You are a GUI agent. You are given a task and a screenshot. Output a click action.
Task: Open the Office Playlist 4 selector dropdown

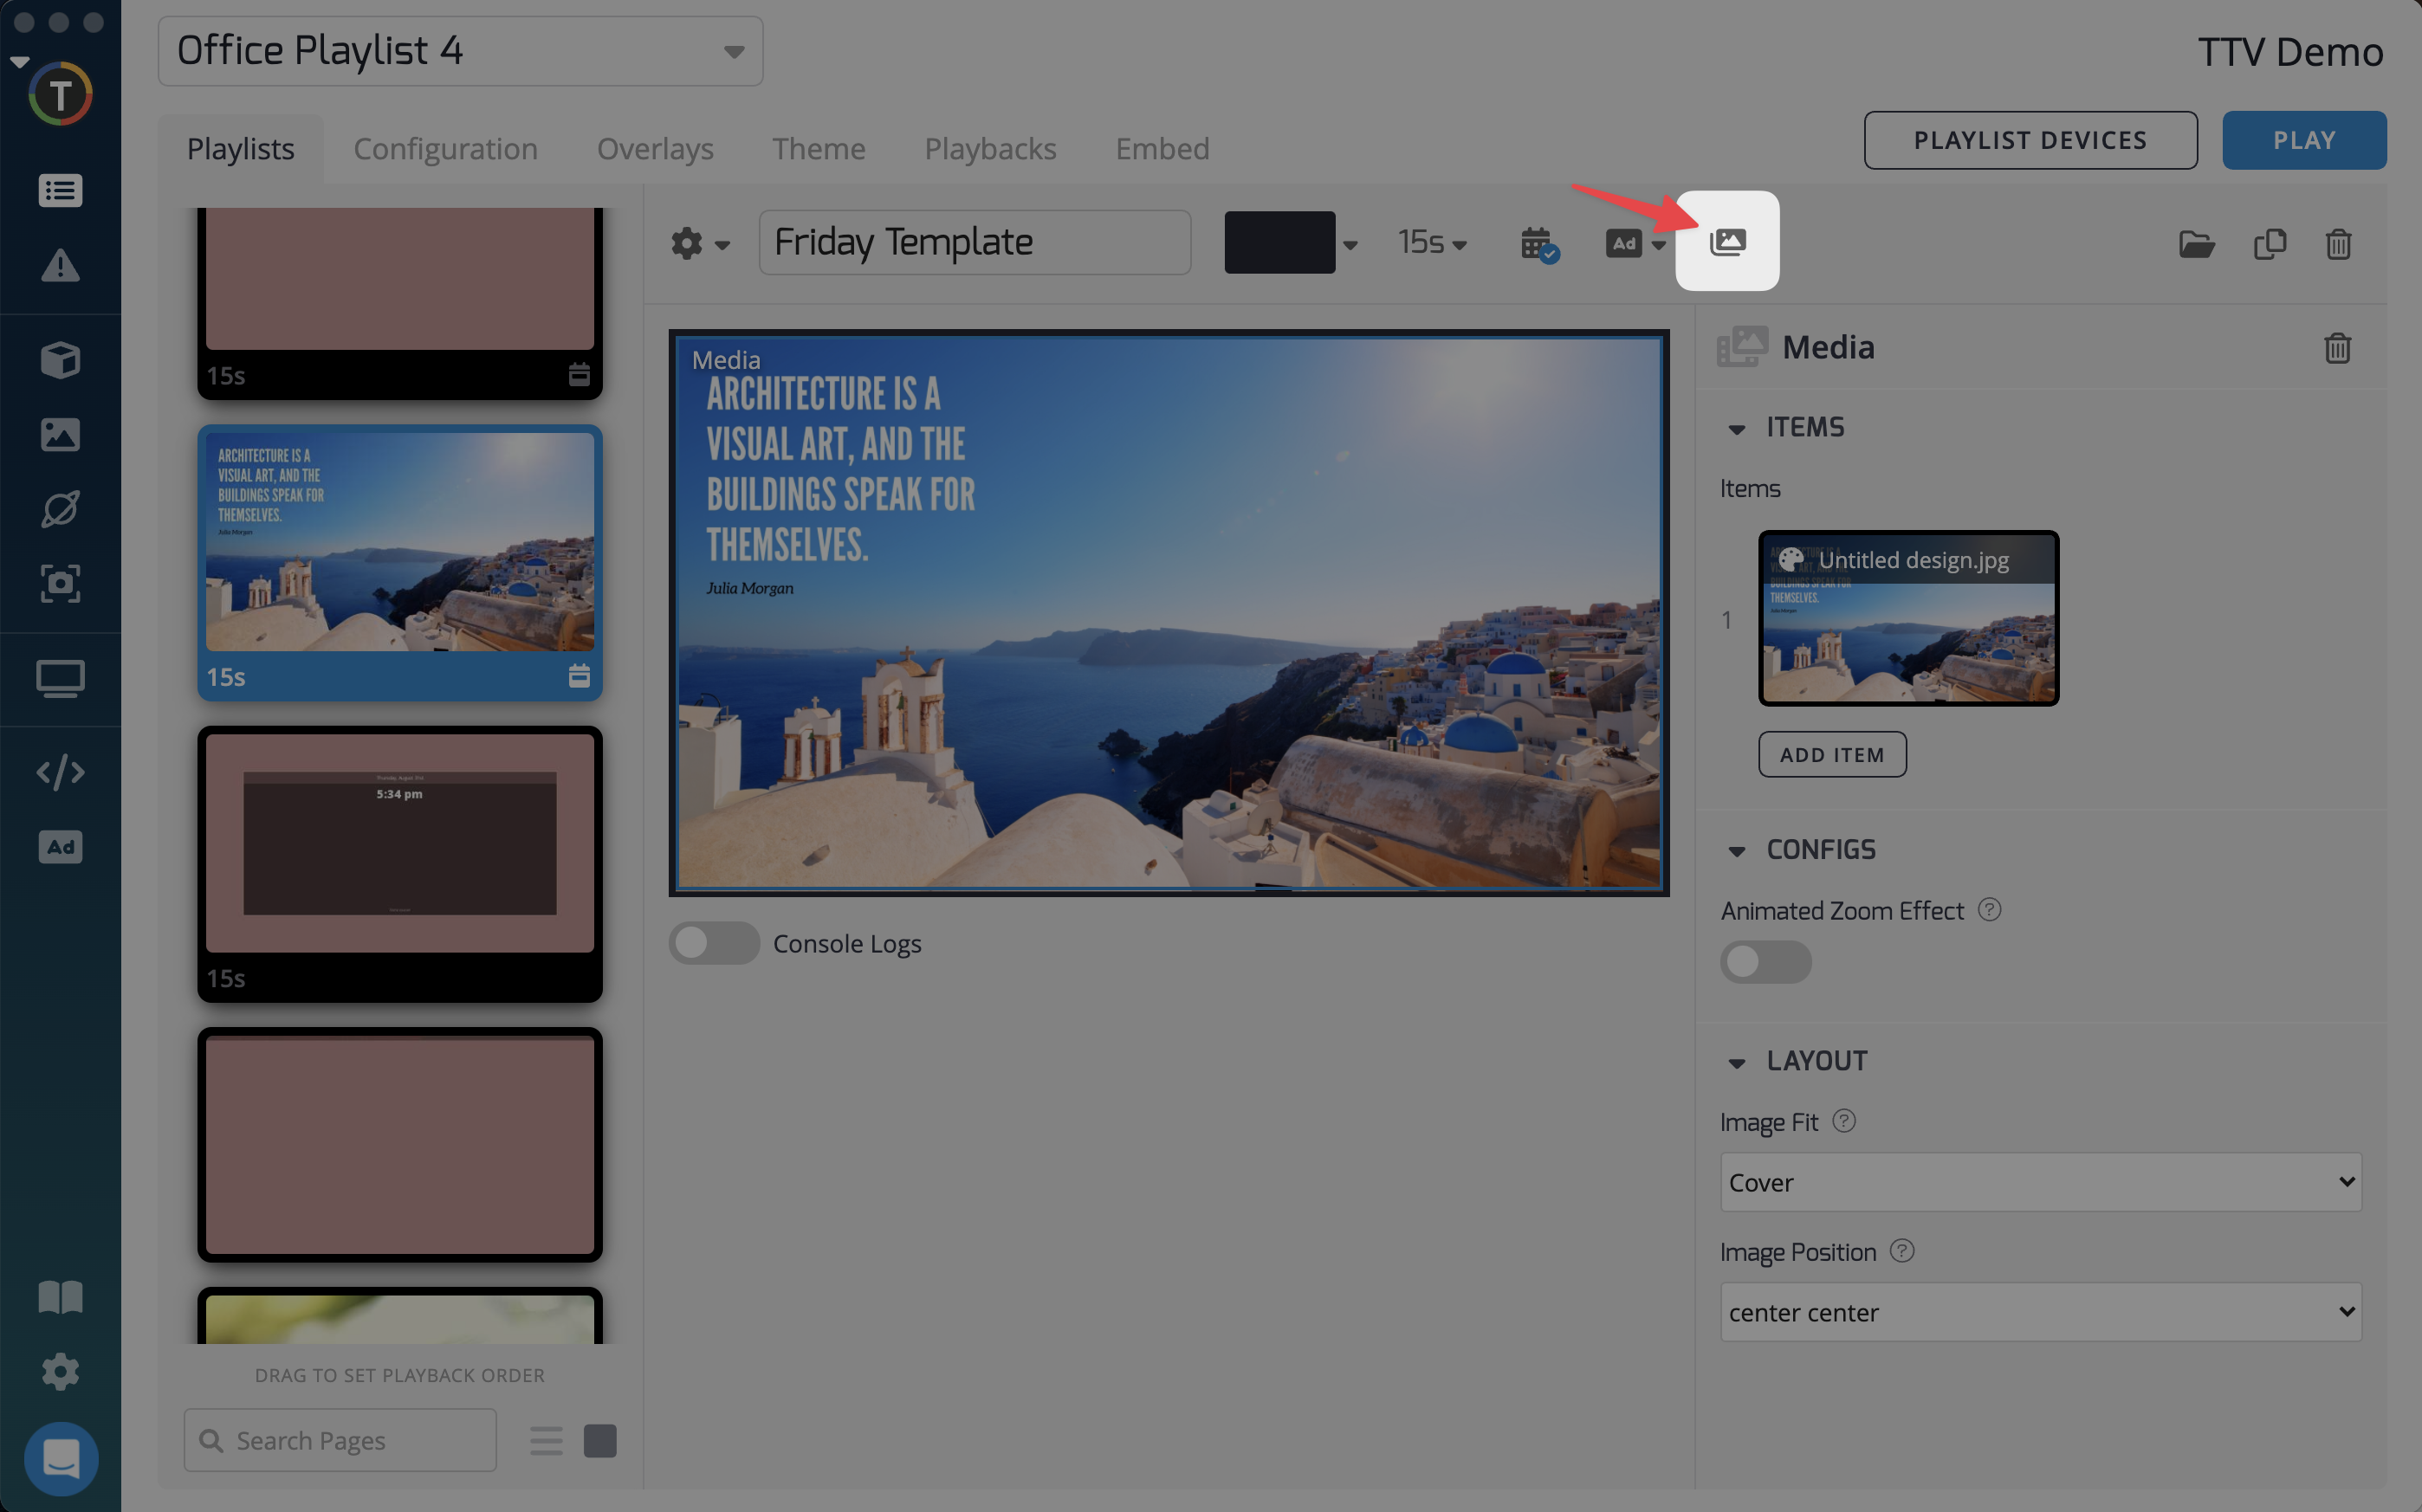[x=460, y=51]
